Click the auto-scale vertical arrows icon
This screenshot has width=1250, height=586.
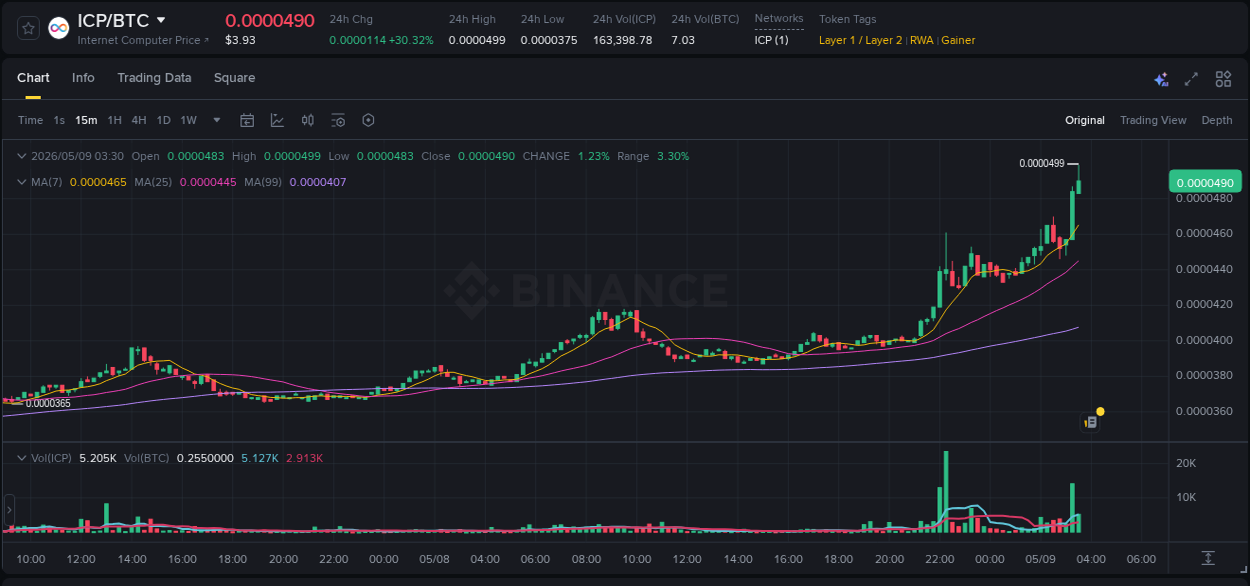click(1208, 557)
